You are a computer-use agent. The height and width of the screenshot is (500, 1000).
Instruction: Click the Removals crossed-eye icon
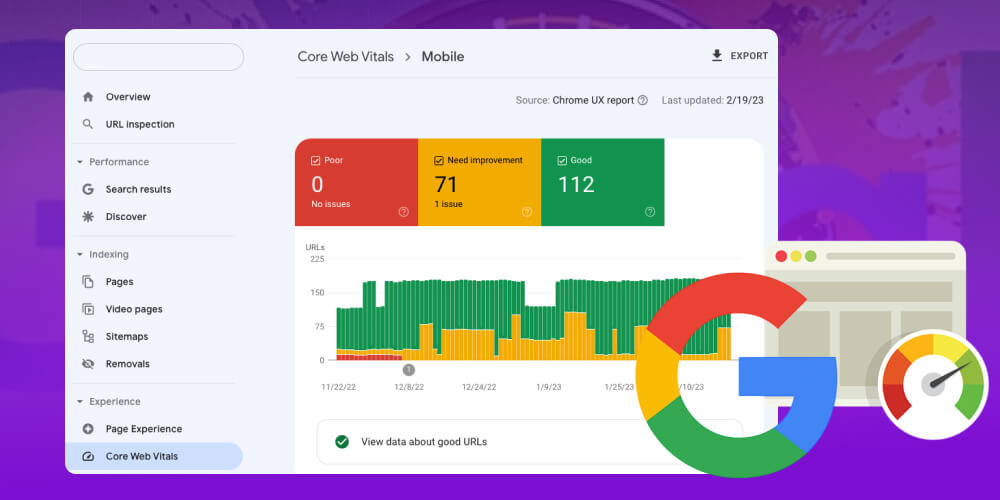[x=88, y=364]
